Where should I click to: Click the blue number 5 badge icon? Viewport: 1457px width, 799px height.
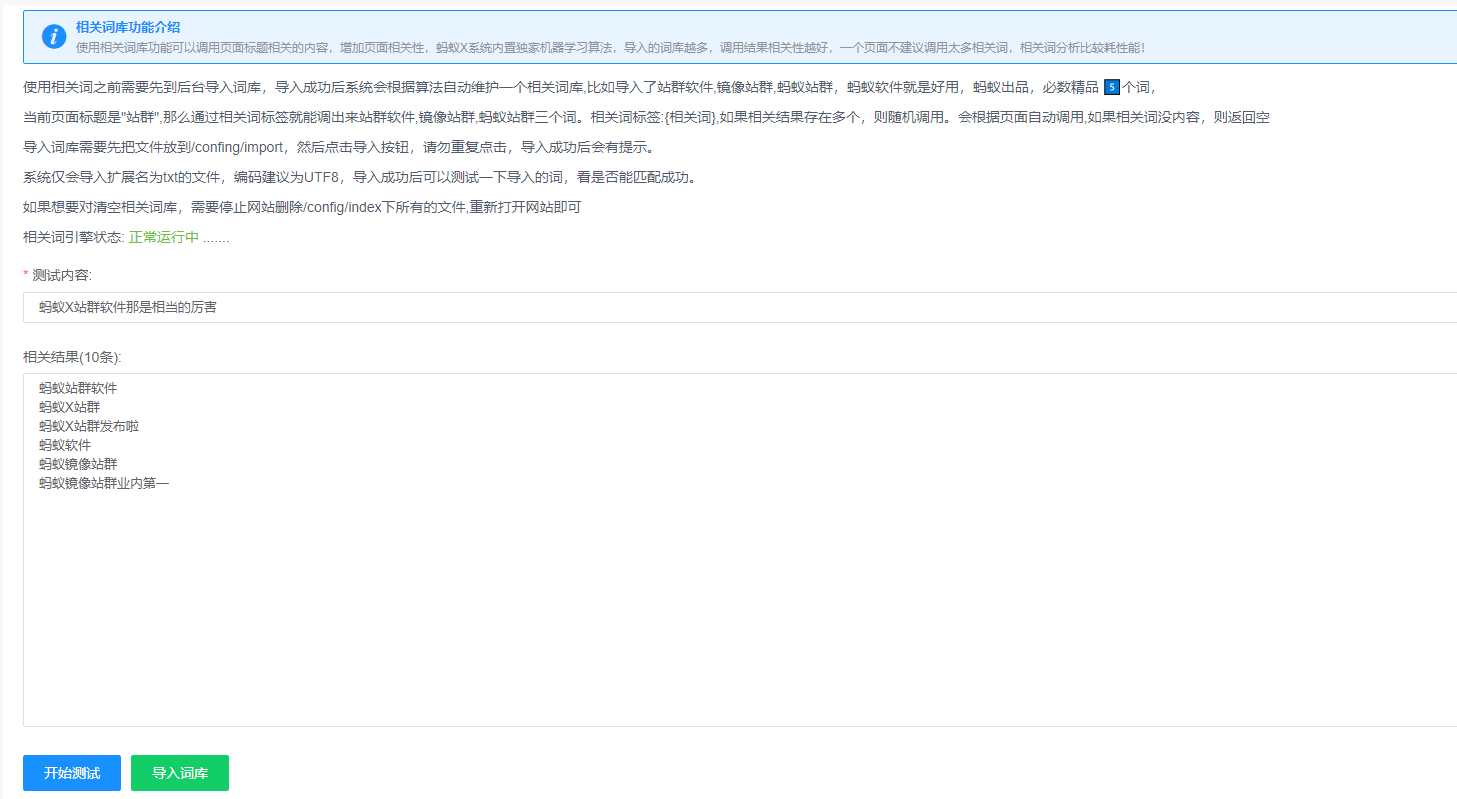(1111, 87)
